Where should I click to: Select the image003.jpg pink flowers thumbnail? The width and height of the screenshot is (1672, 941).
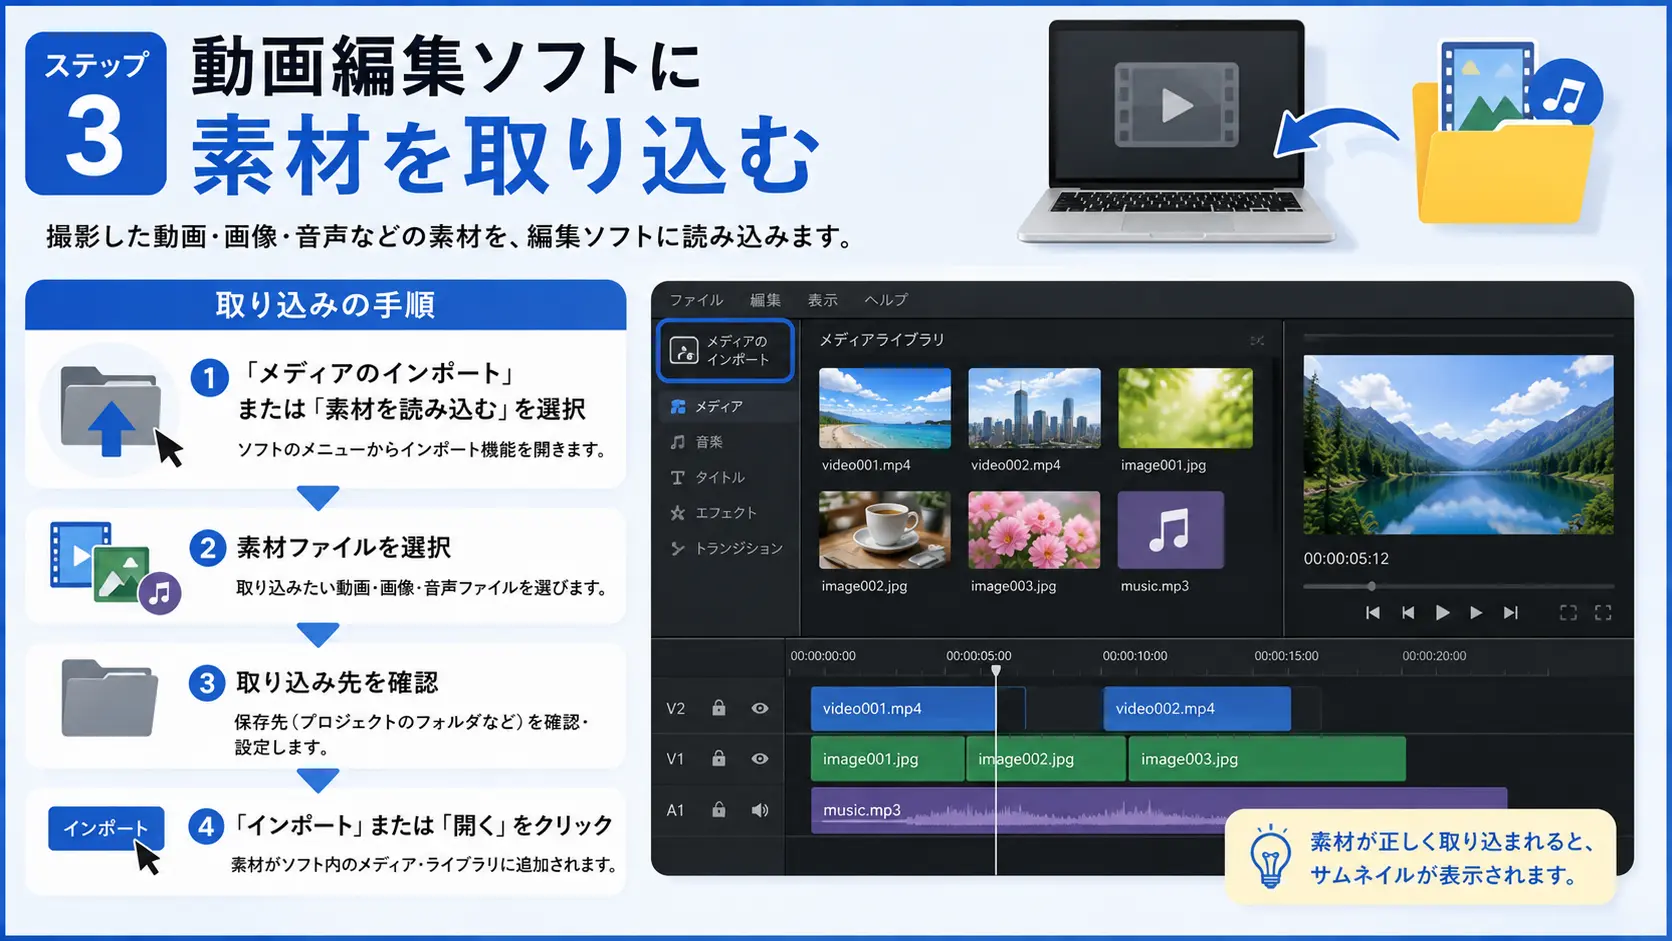(x=1034, y=530)
